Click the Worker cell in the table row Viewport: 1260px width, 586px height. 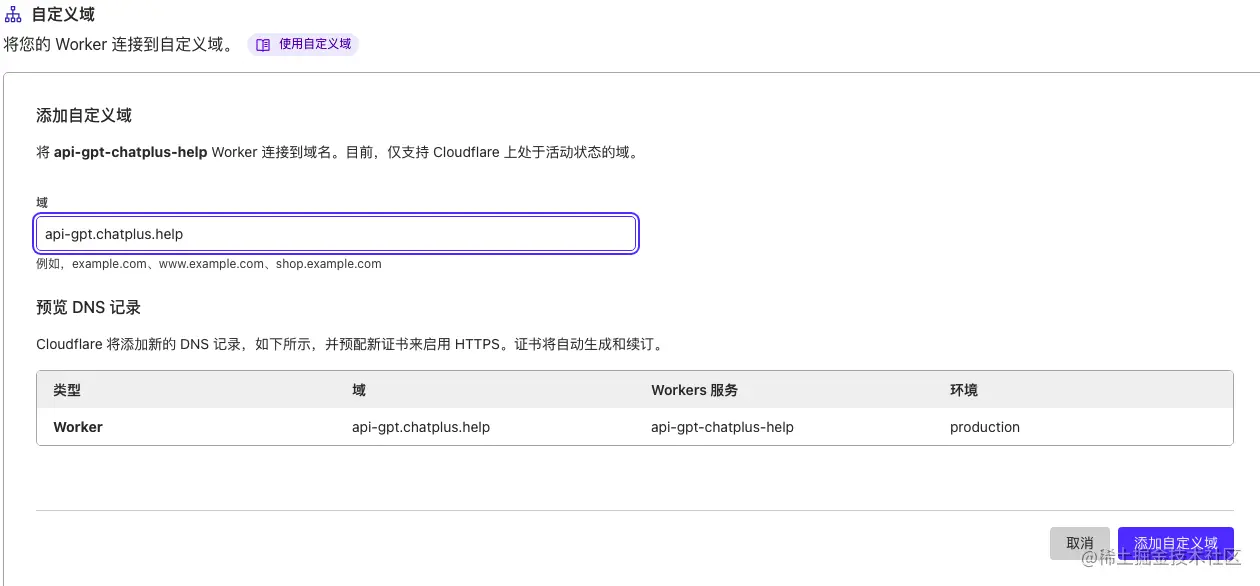click(78, 427)
